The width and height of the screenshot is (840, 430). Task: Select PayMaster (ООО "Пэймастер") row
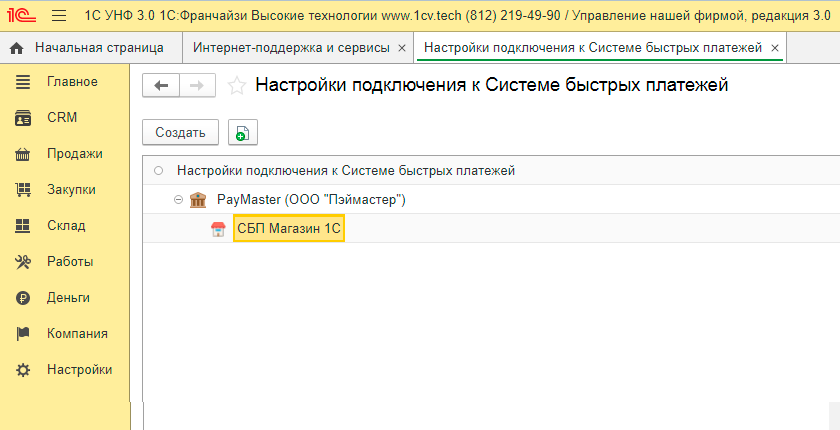(491, 200)
